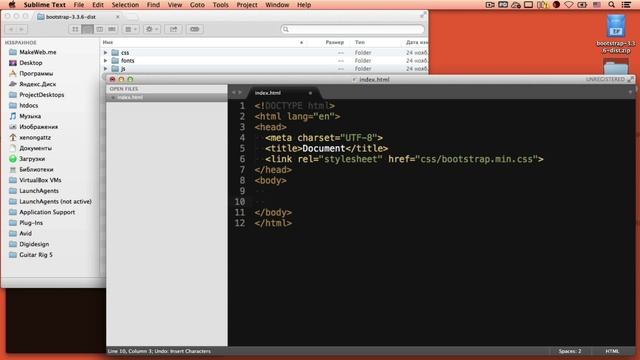Open Изображения in Finder sidebar
Screen dimensions: 640x360
pos(38,127)
